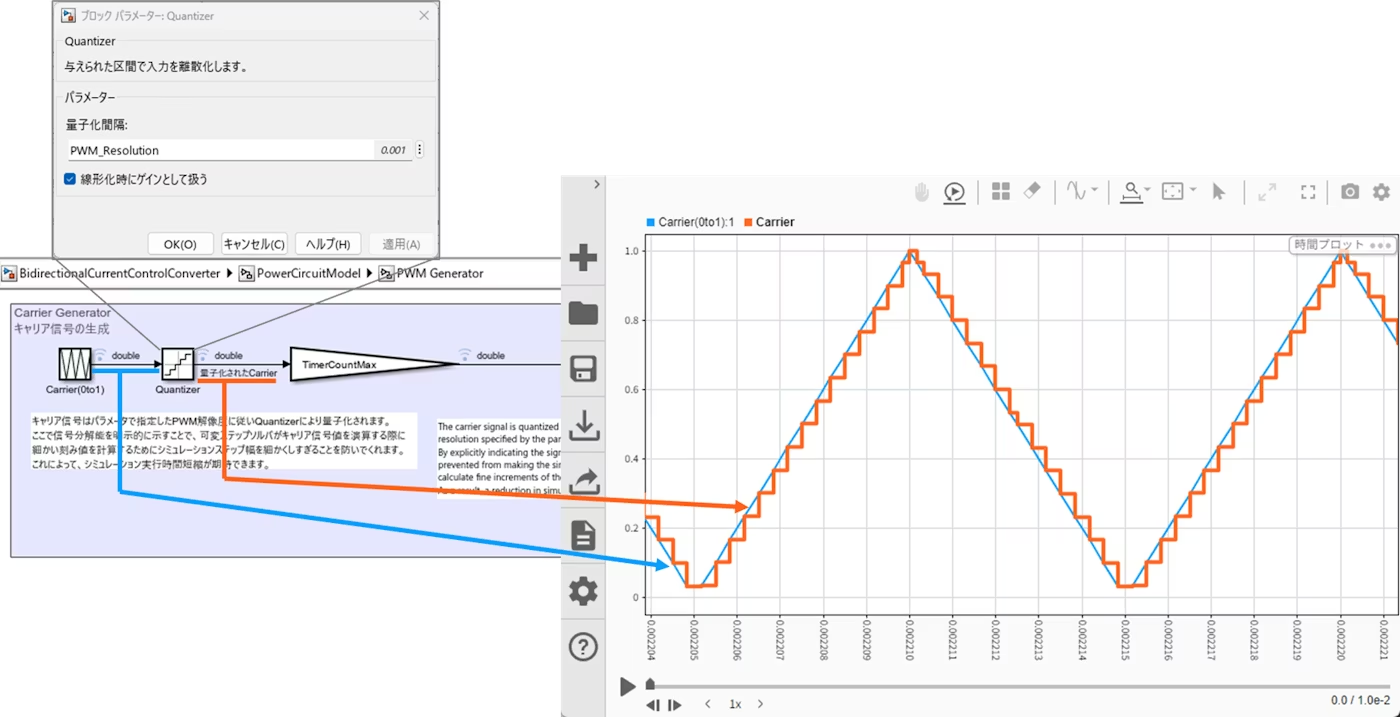Open the subplot layout grid icon
1400x717 pixels.
click(x=1000, y=192)
